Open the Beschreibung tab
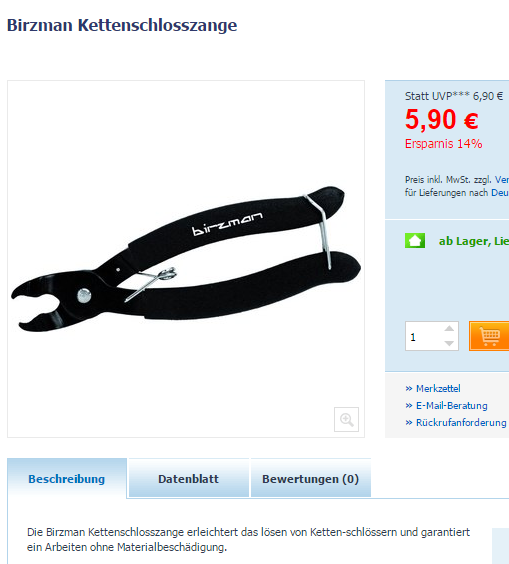509x564 pixels. (67, 479)
